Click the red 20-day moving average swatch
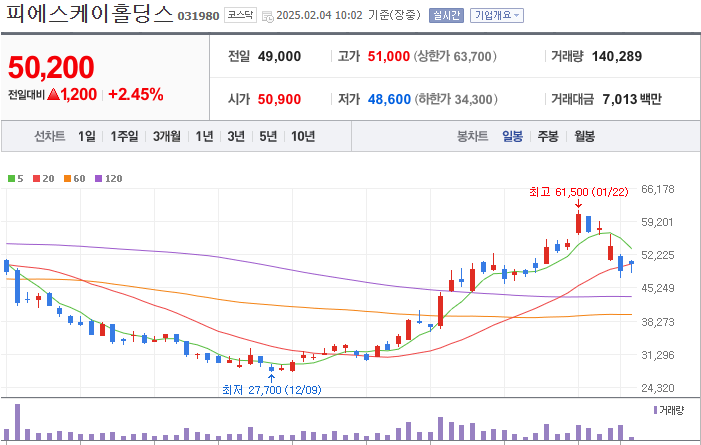 [37, 178]
